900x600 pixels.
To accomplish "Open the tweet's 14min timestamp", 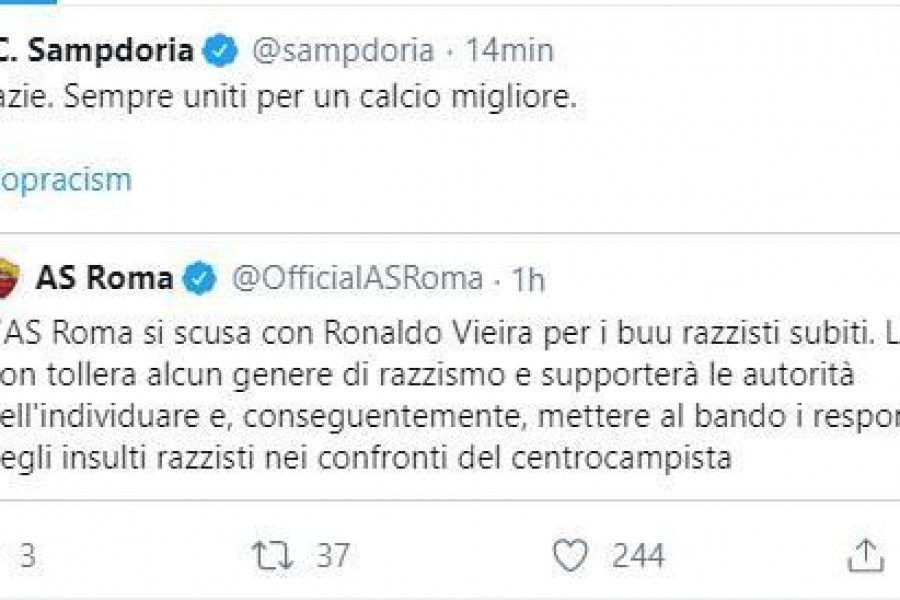I will coord(509,51).
